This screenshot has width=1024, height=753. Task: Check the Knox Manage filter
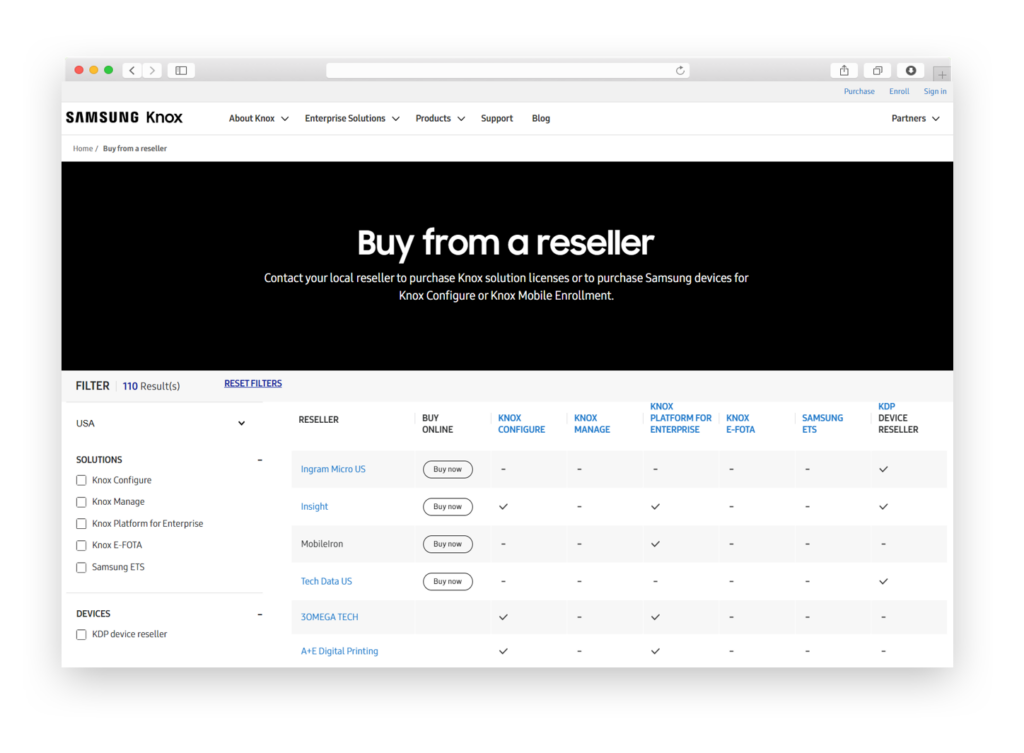point(81,502)
